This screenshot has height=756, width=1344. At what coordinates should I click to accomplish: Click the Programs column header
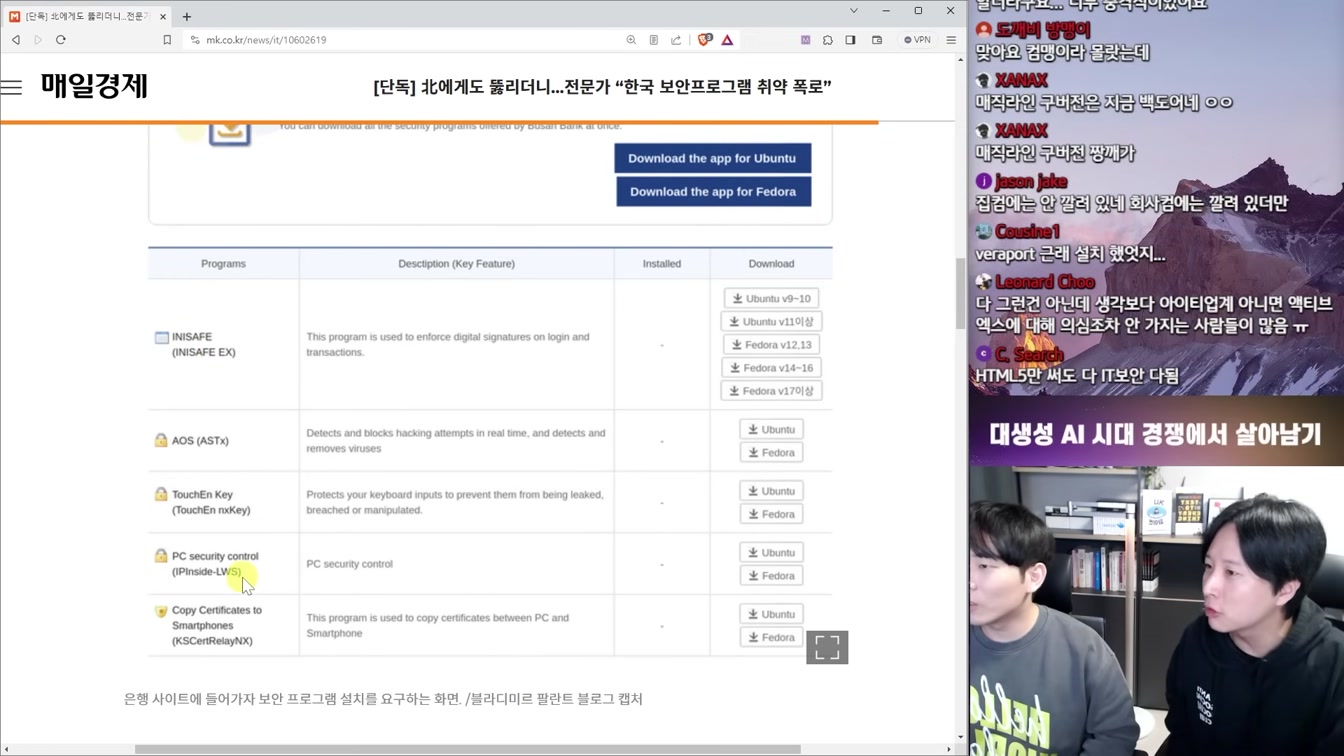click(223, 264)
